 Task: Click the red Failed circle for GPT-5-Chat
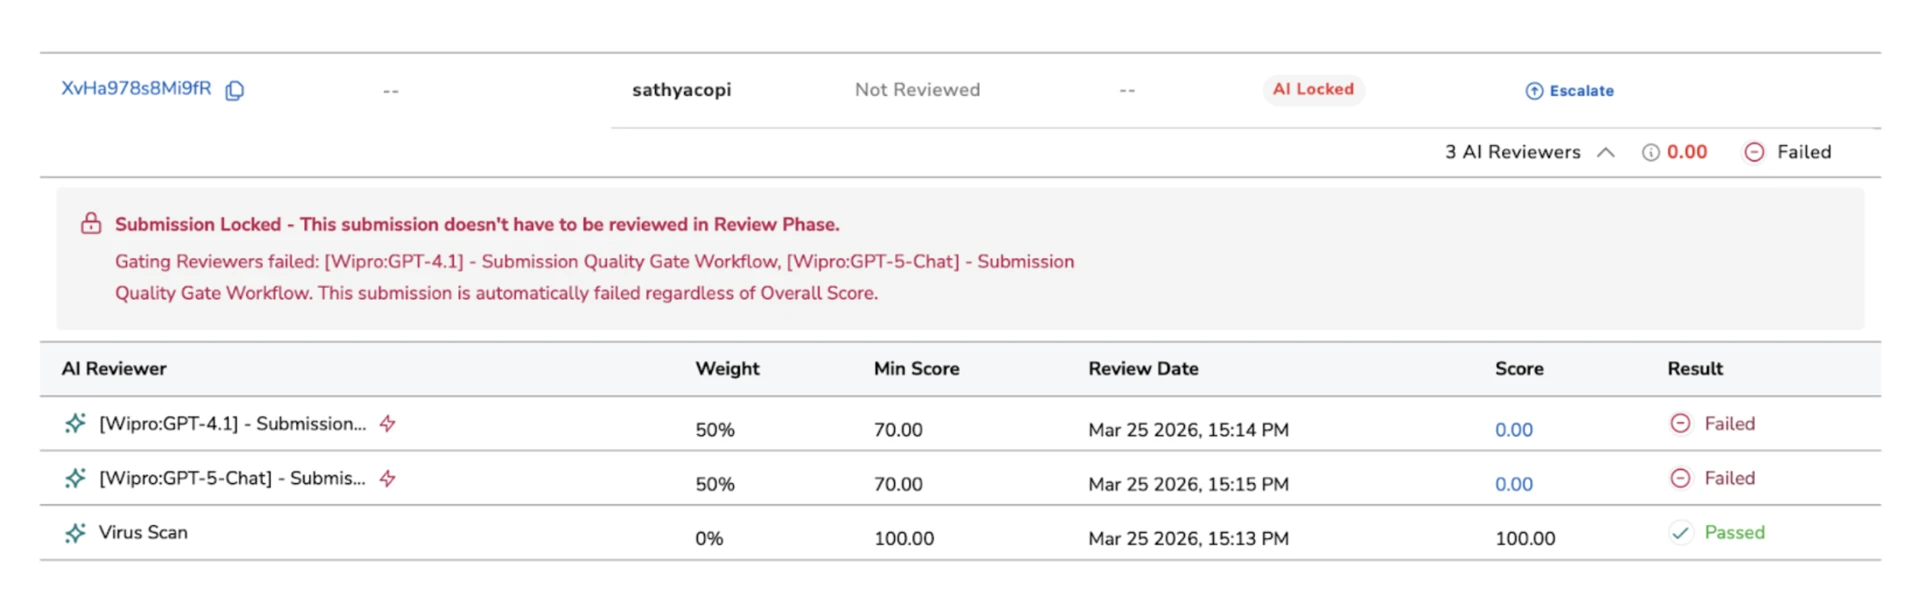pyautogui.click(x=1681, y=477)
